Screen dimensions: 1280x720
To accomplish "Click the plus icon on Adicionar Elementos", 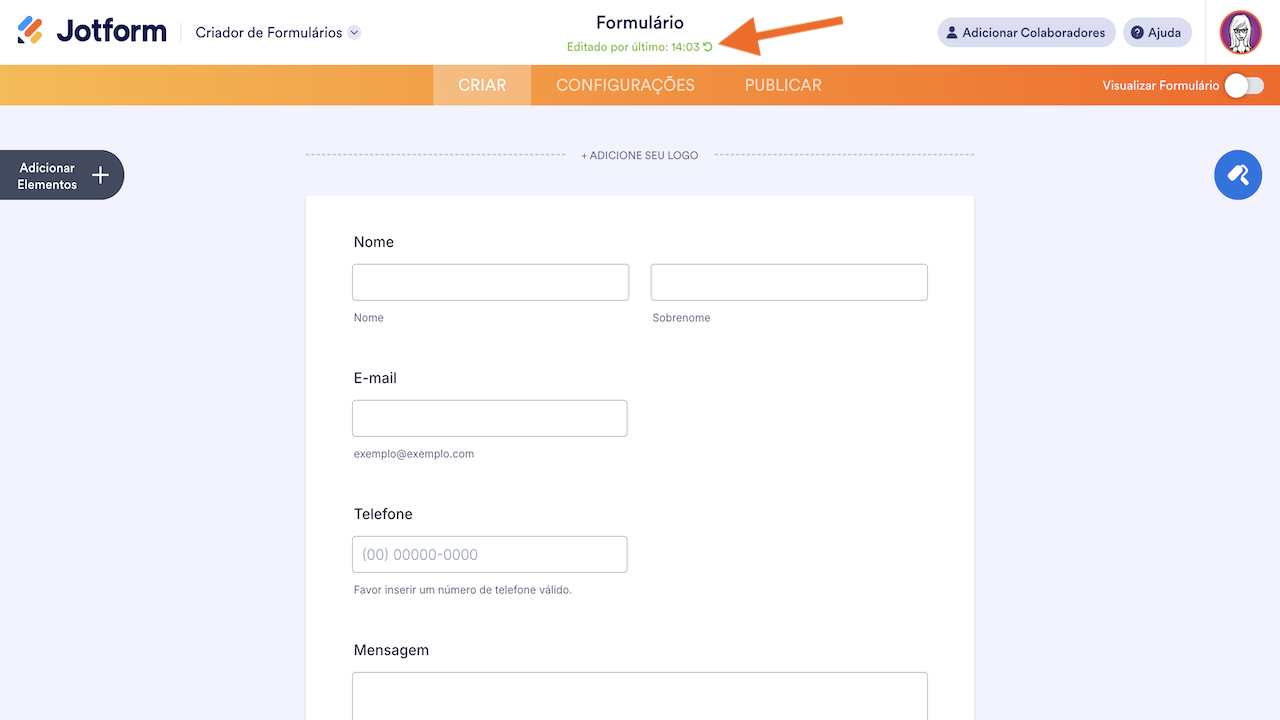I will 100,176.
